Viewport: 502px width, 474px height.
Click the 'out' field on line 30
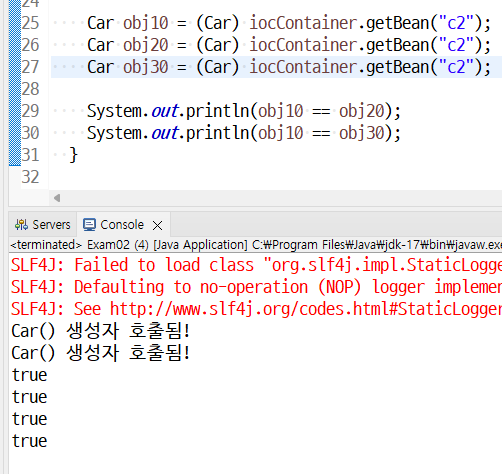point(165,133)
